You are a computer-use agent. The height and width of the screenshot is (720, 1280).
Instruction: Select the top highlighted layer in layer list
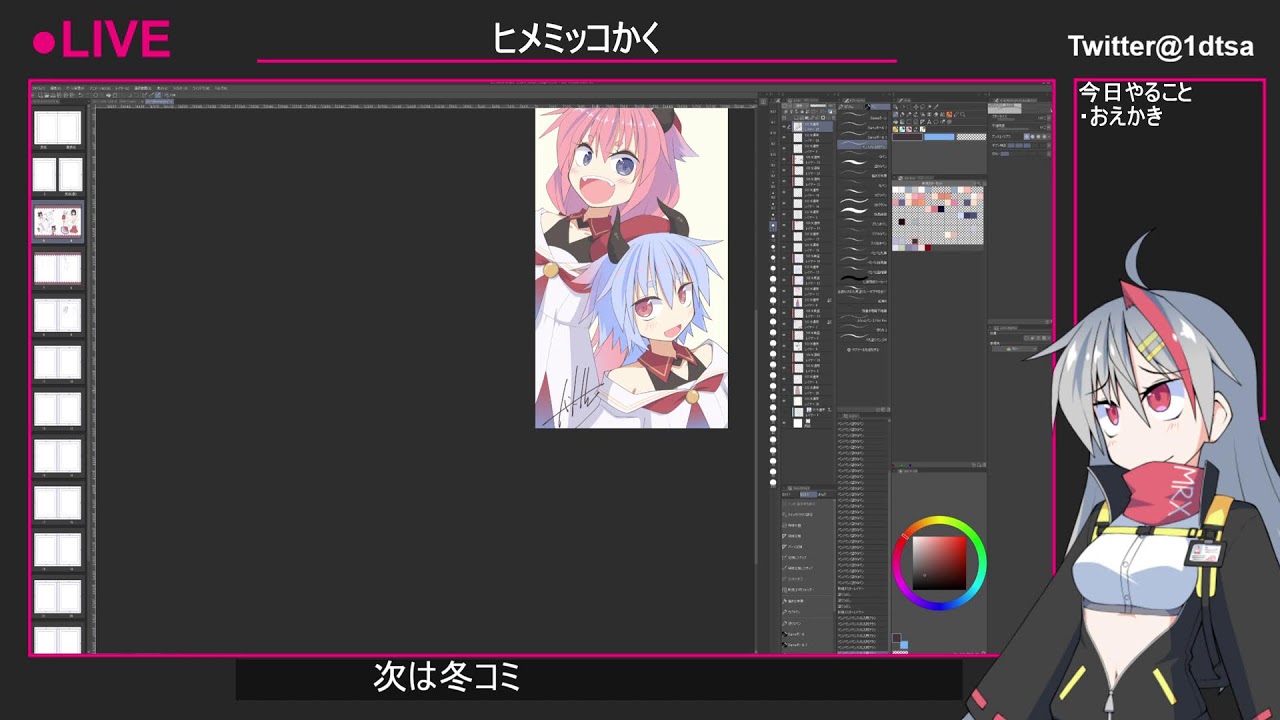tap(812, 126)
